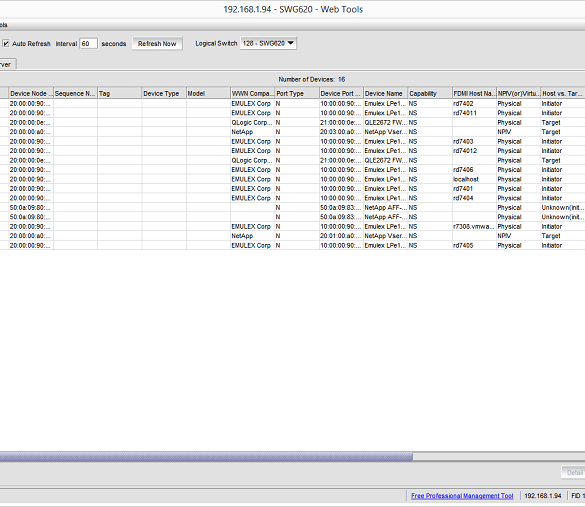Sort by Capability column header
Screen dimensions: 585x507
pyautogui.click(x=430, y=93)
